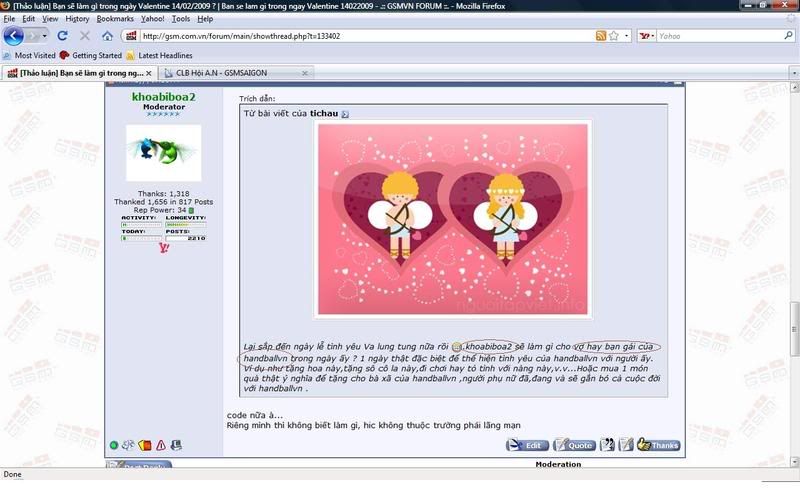Click the search magnifier icon

pyautogui.click(x=788, y=36)
